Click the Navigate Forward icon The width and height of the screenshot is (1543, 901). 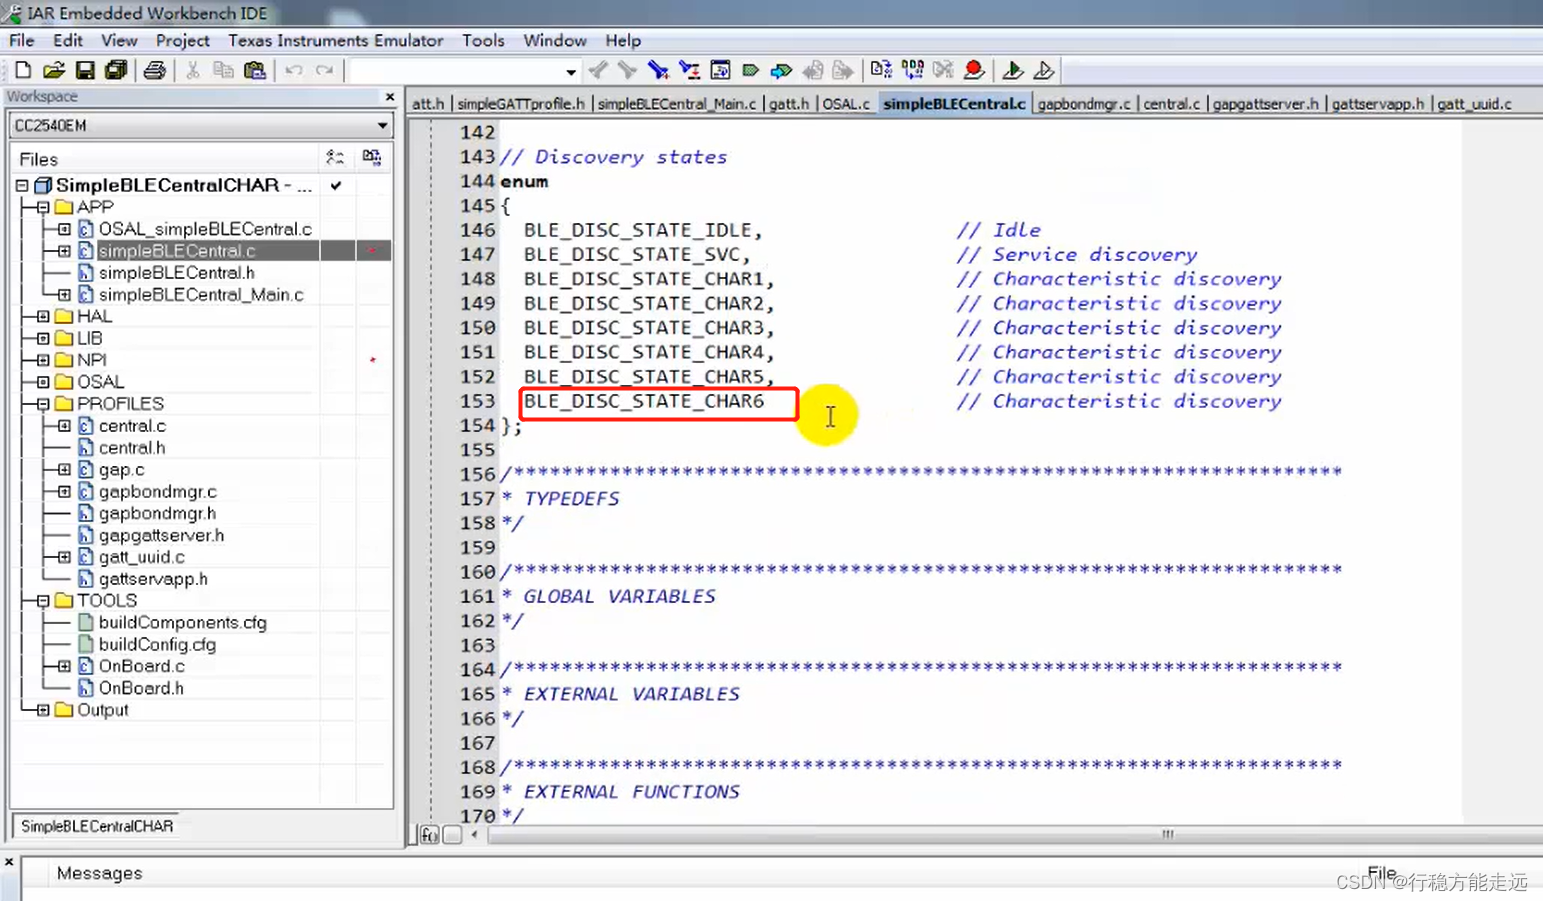(844, 70)
